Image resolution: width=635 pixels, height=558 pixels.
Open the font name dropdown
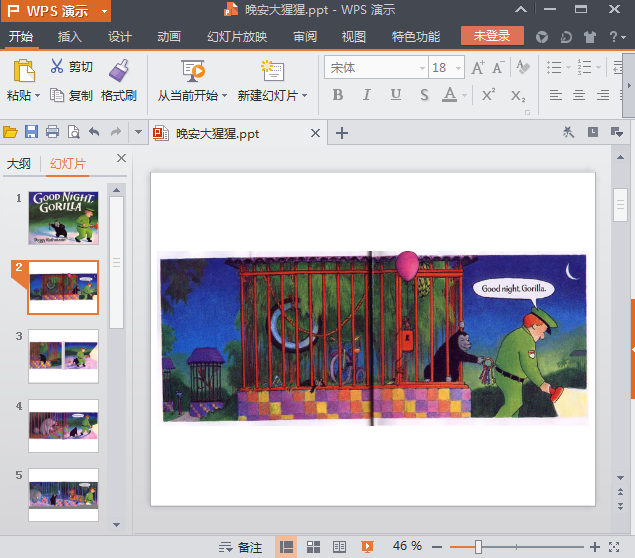(x=420, y=68)
